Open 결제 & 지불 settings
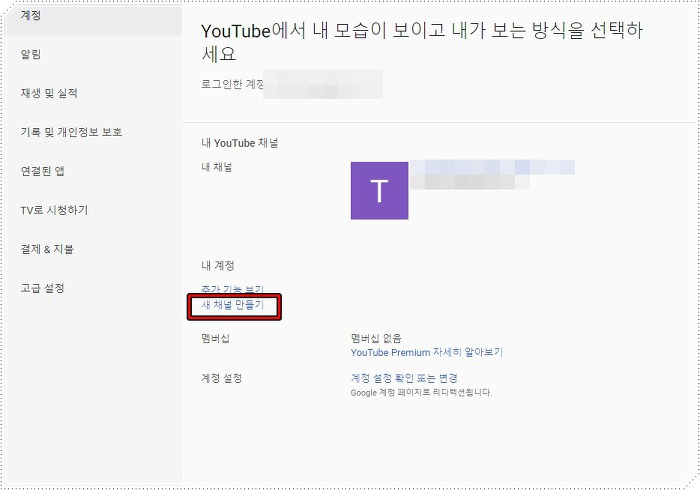700x490 pixels. [47, 249]
